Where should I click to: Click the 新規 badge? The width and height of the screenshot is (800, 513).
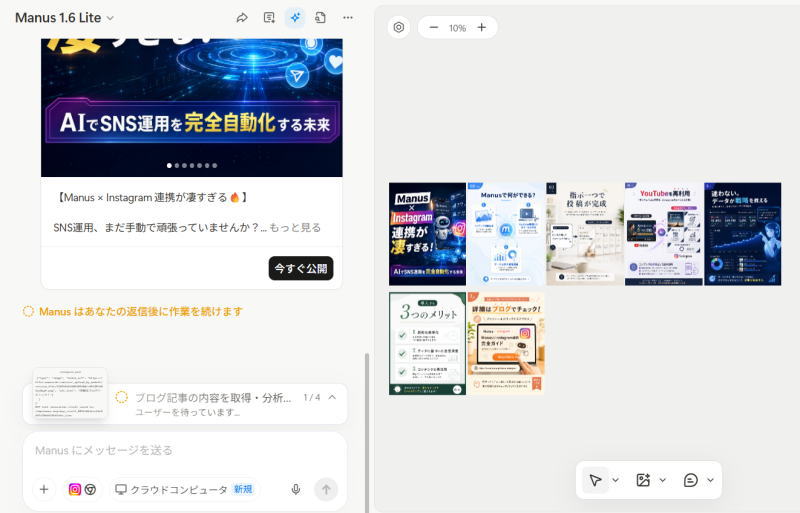coord(243,489)
